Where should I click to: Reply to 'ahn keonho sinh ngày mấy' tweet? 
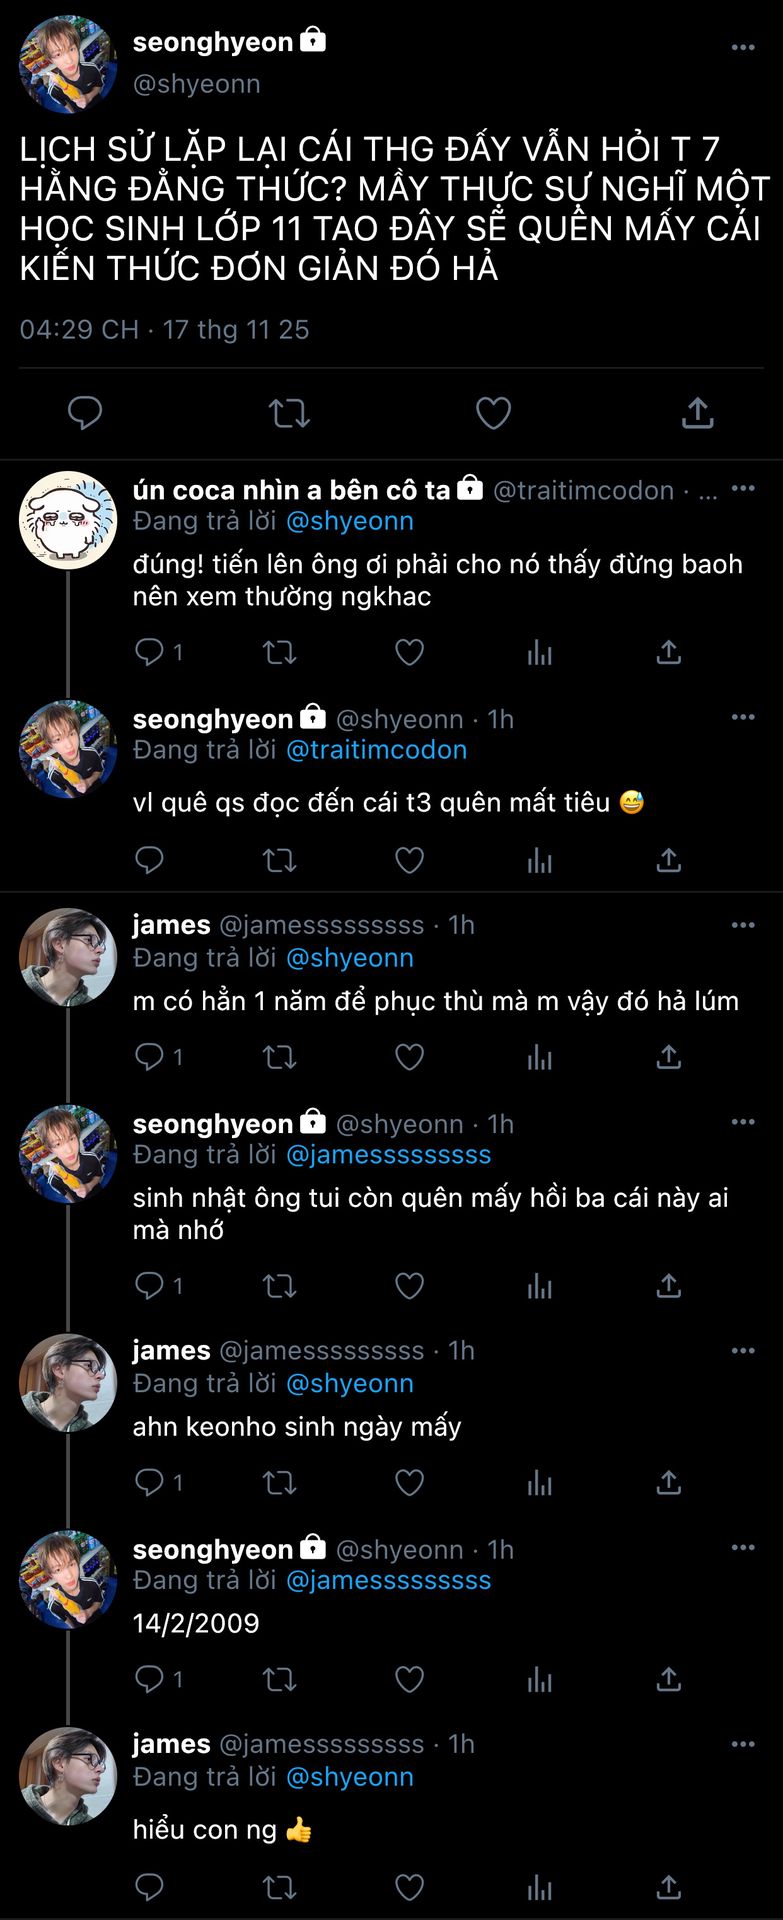[150, 1482]
